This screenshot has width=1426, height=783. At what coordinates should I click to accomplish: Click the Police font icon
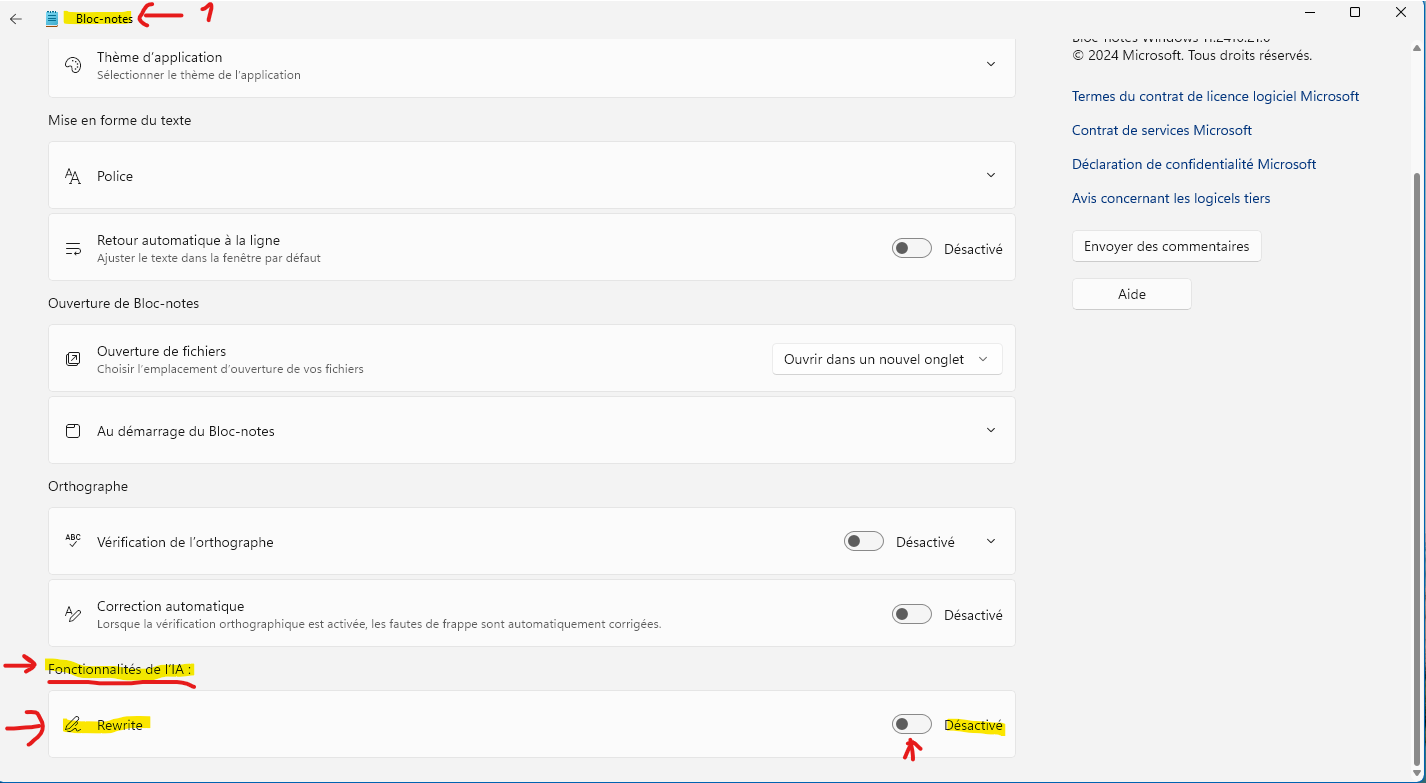(73, 176)
